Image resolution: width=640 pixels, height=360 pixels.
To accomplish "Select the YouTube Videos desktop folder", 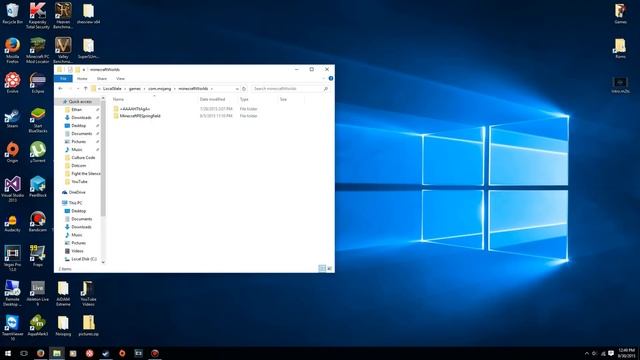I will [x=88, y=293].
